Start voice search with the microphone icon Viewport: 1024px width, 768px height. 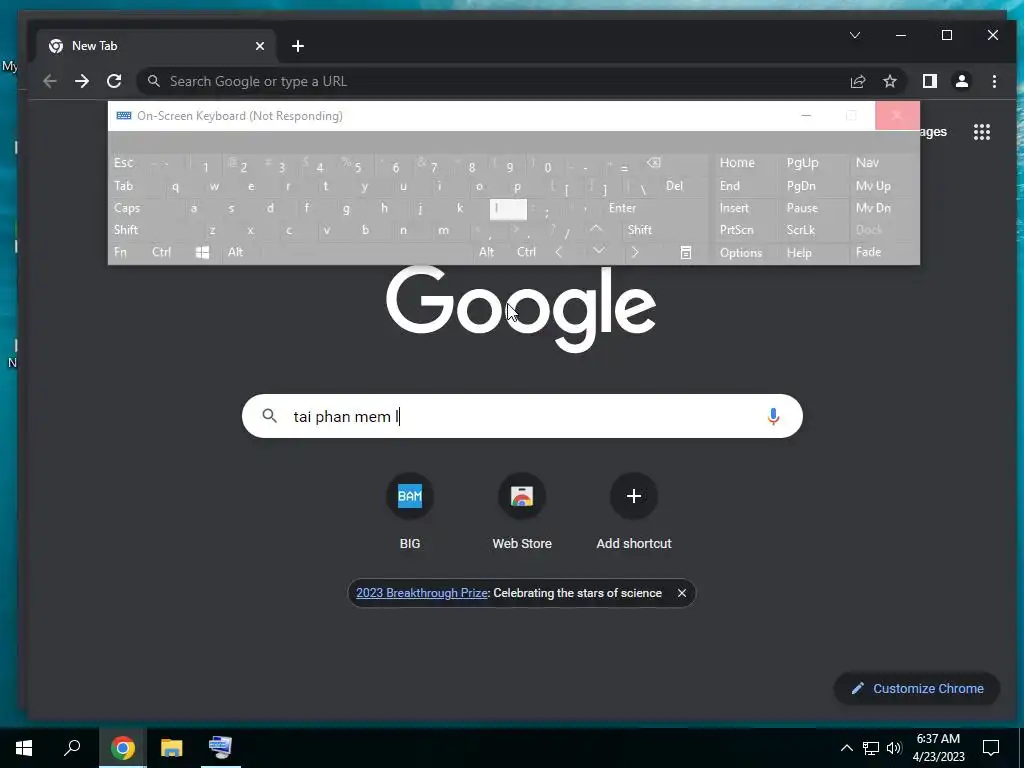(x=773, y=416)
